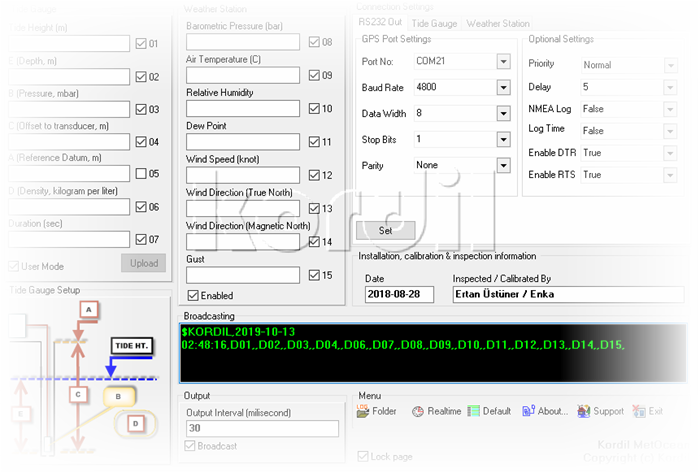Click the Set button
700x473 pixels.
(x=385, y=230)
